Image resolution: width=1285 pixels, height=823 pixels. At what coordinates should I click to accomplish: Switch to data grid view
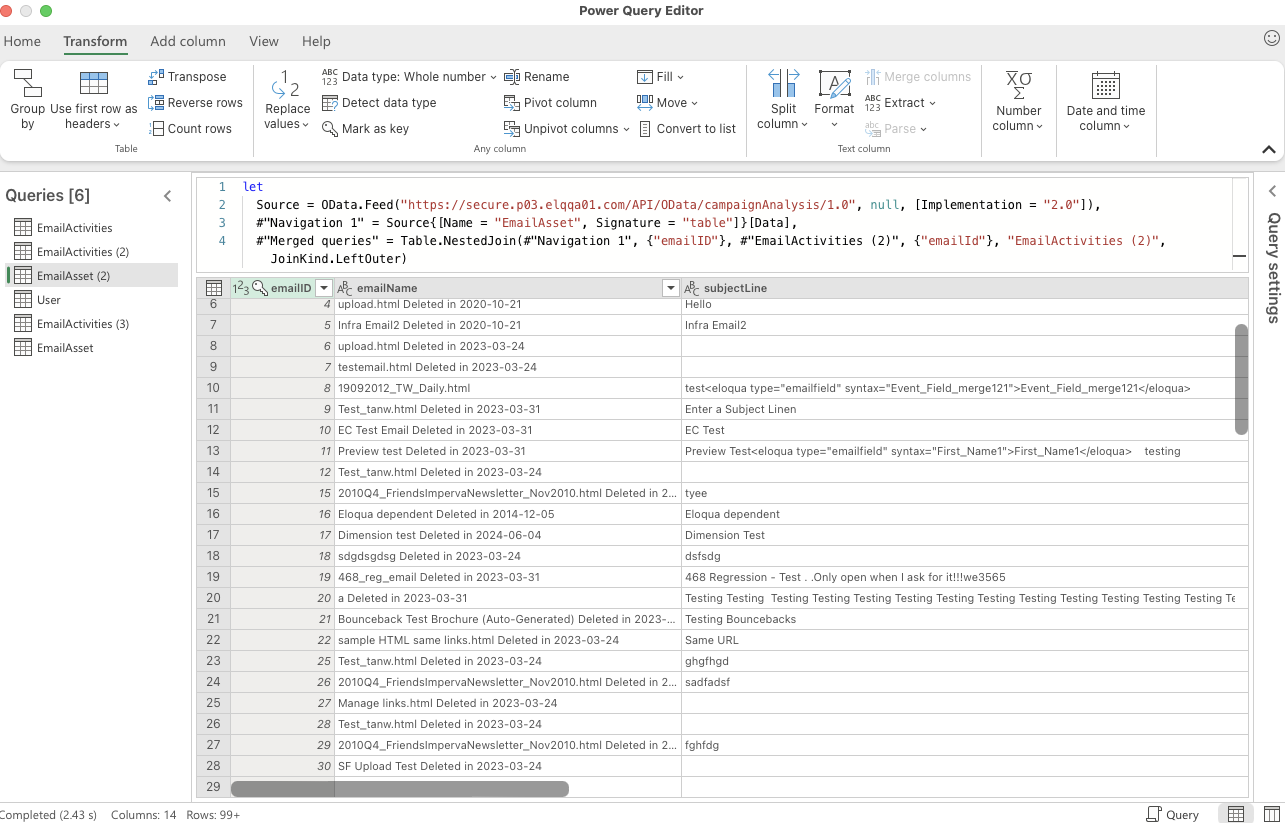(x=1236, y=814)
